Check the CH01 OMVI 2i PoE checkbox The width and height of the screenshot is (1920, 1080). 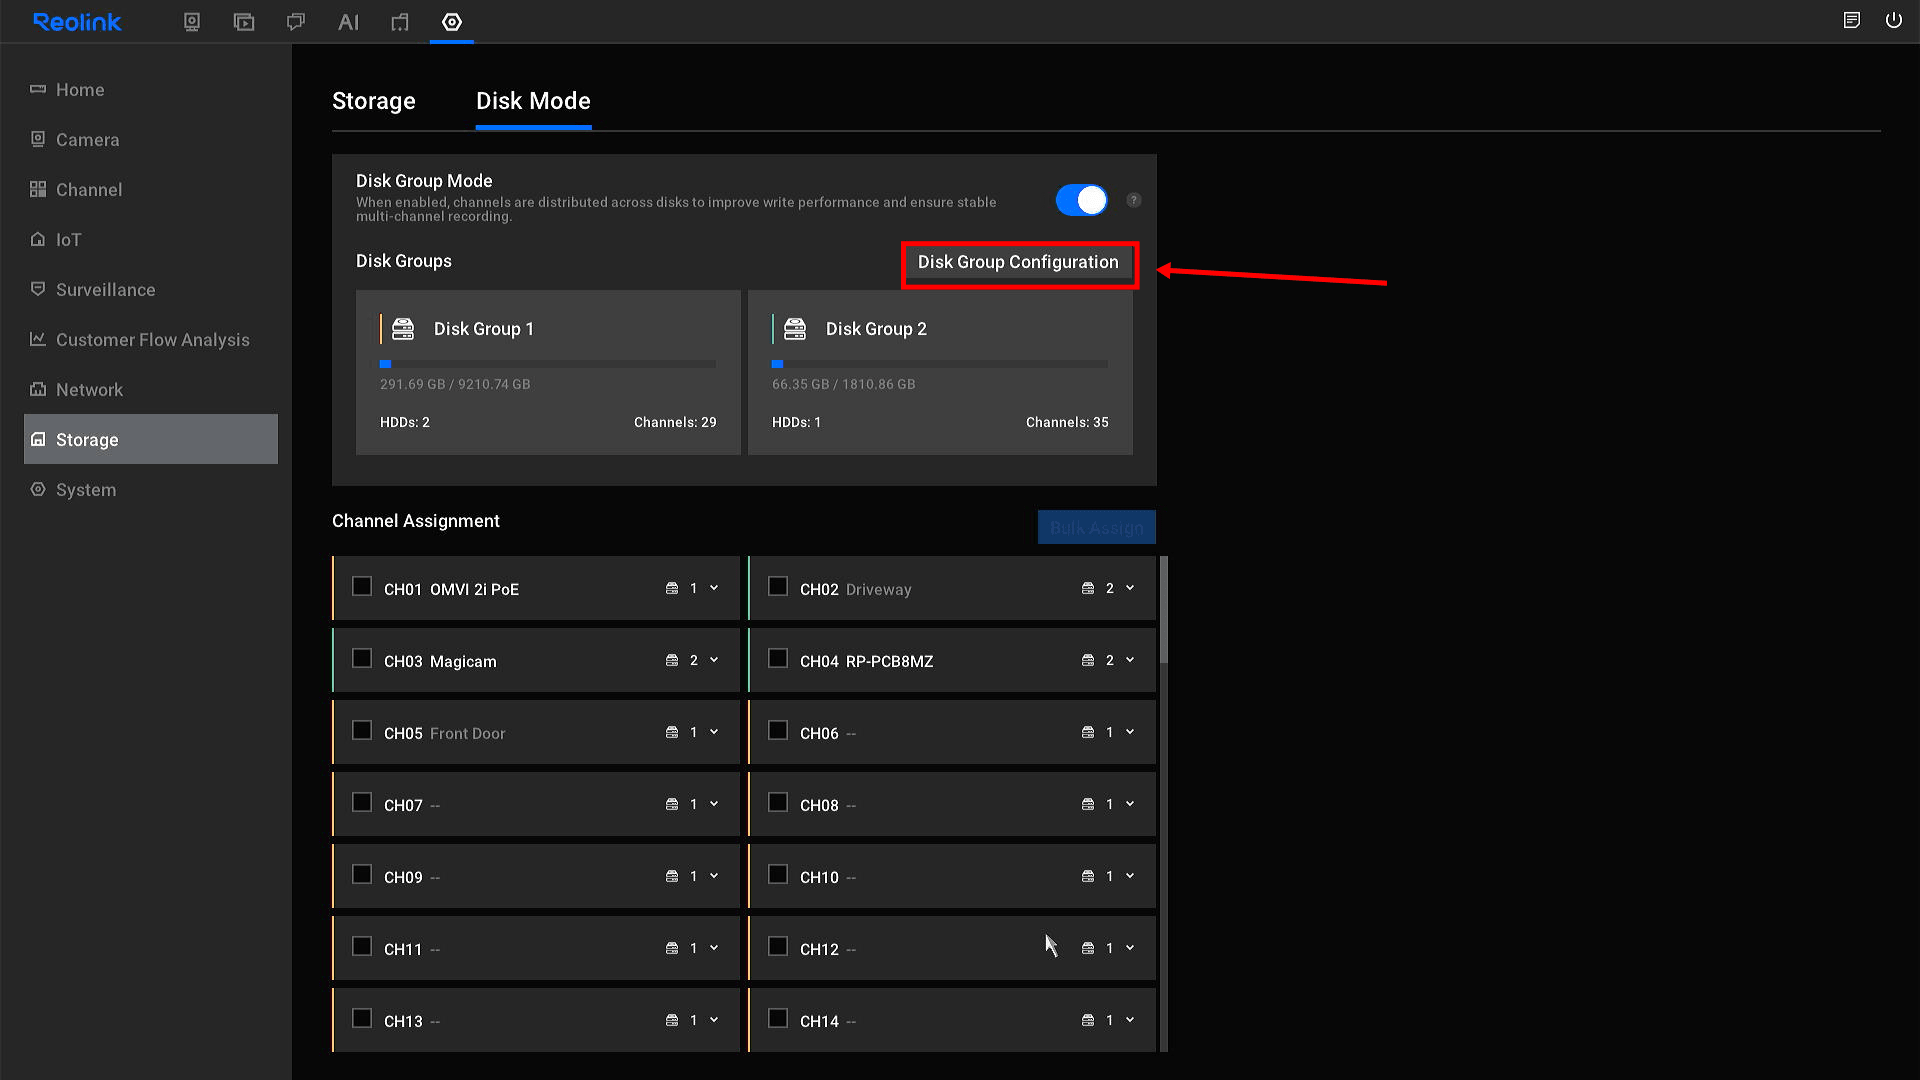click(362, 587)
